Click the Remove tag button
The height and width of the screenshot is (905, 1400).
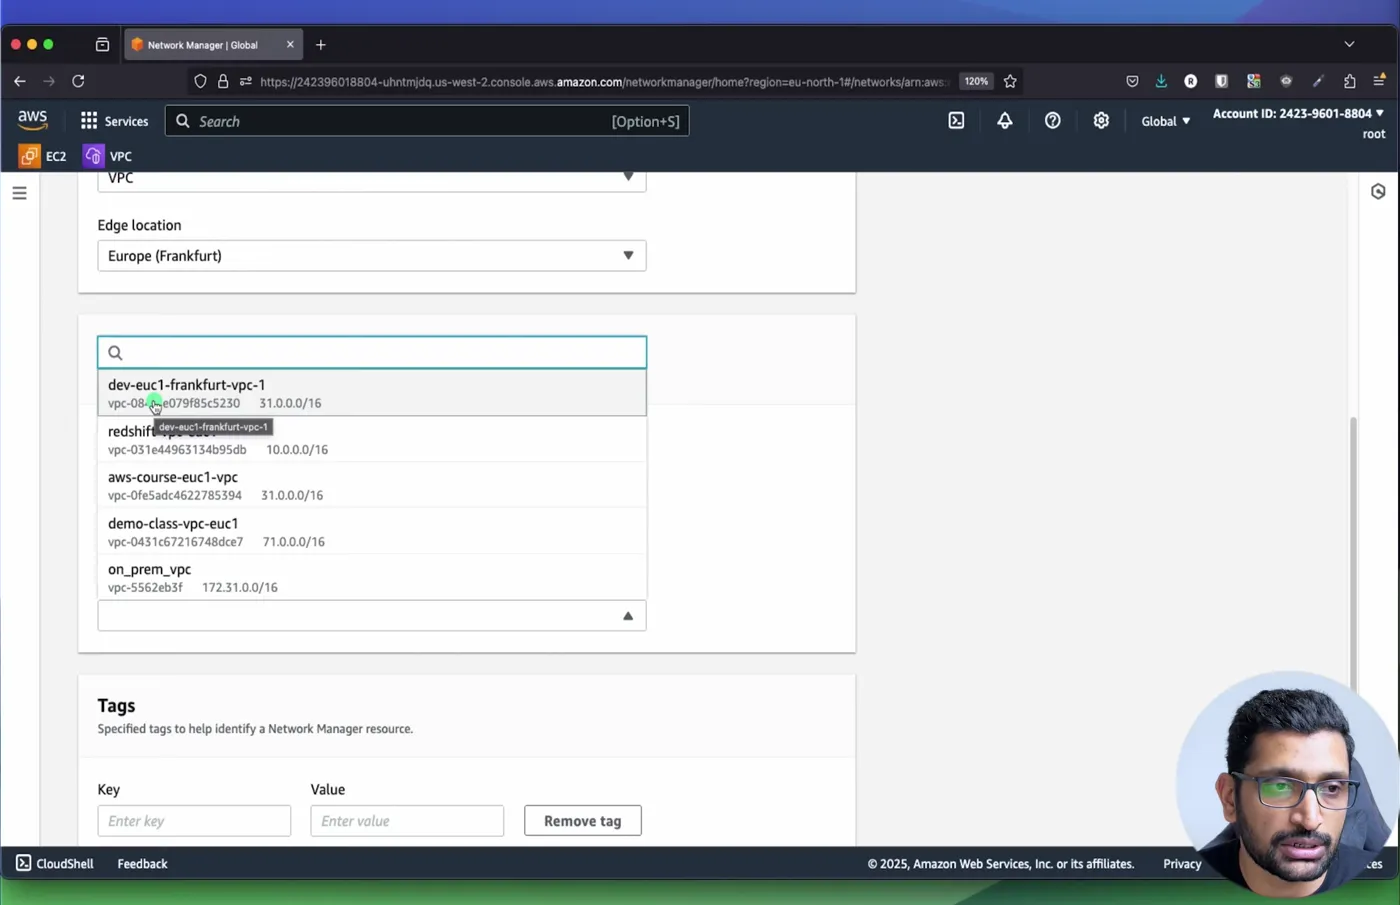[x=583, y=821]
